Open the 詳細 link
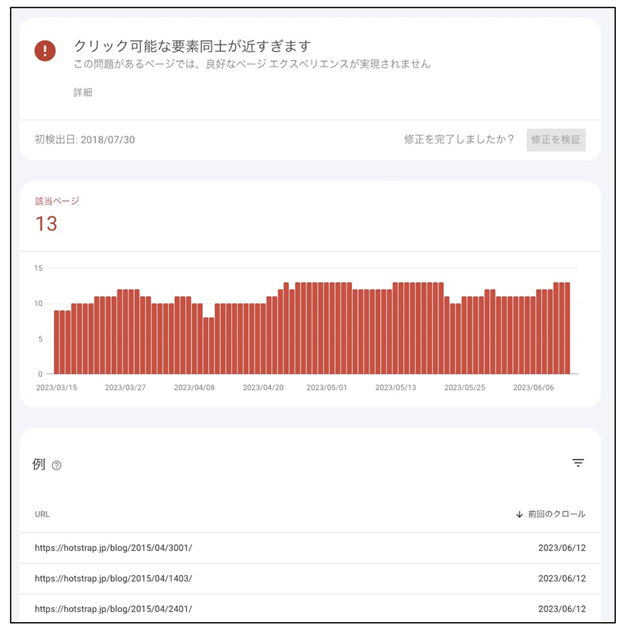Viewport: 626px width, 632px height. coord(83,93)
